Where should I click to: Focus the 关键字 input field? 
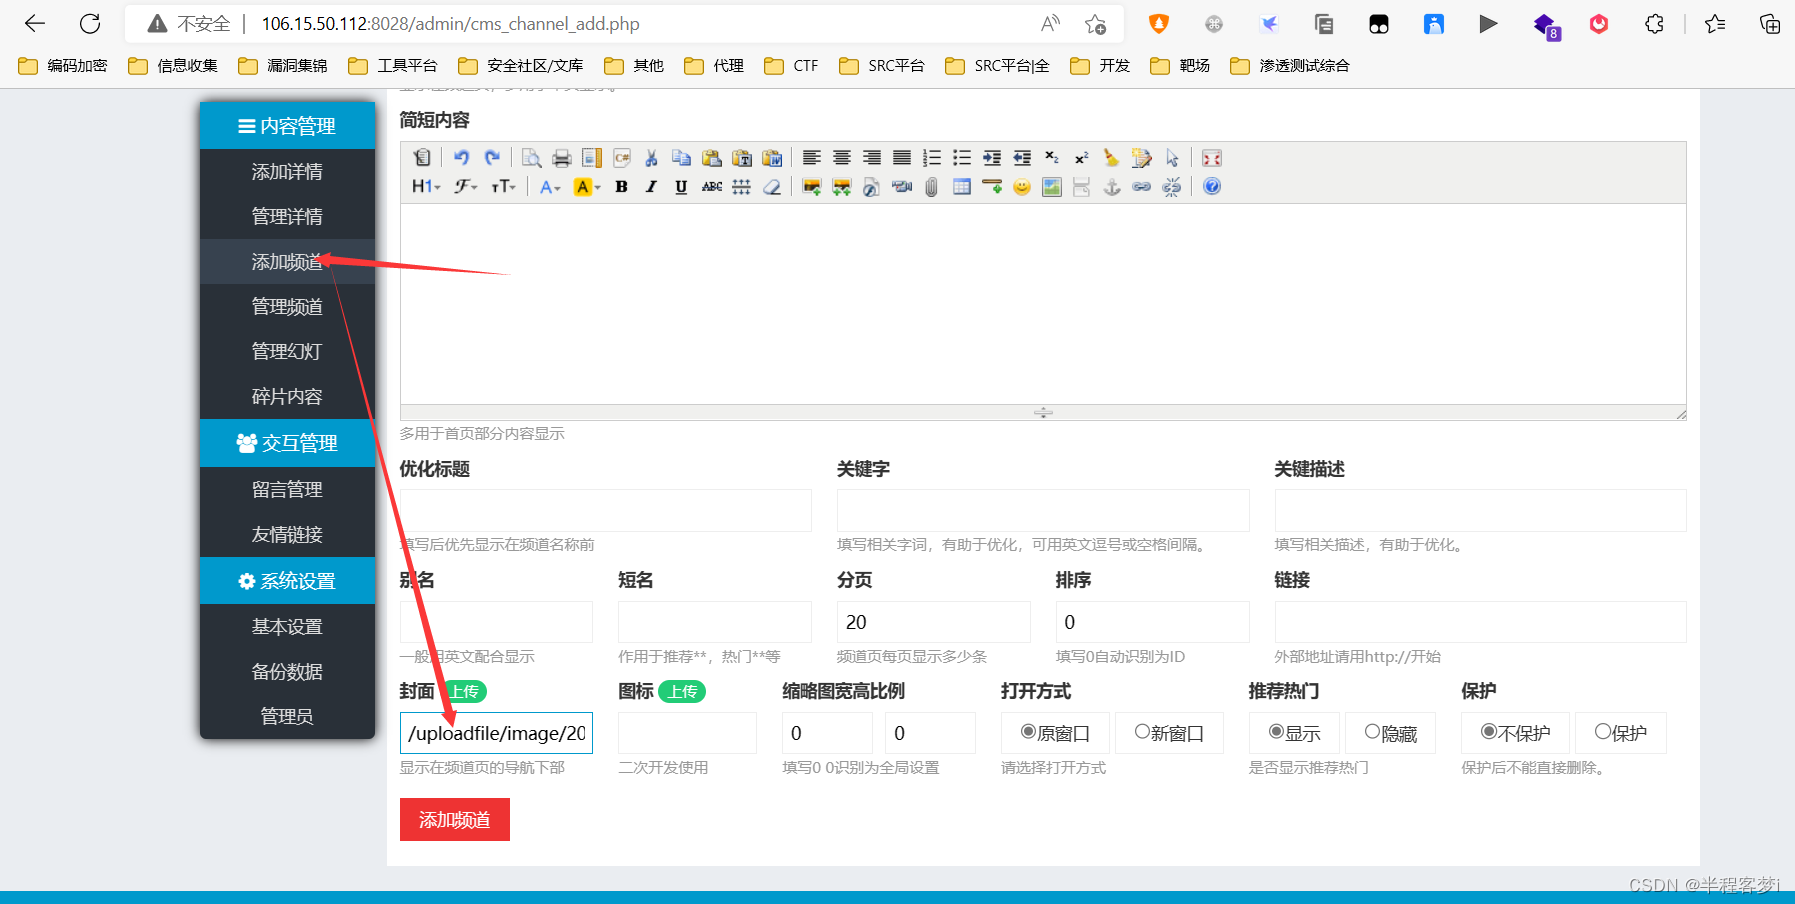coord(1043,511)
